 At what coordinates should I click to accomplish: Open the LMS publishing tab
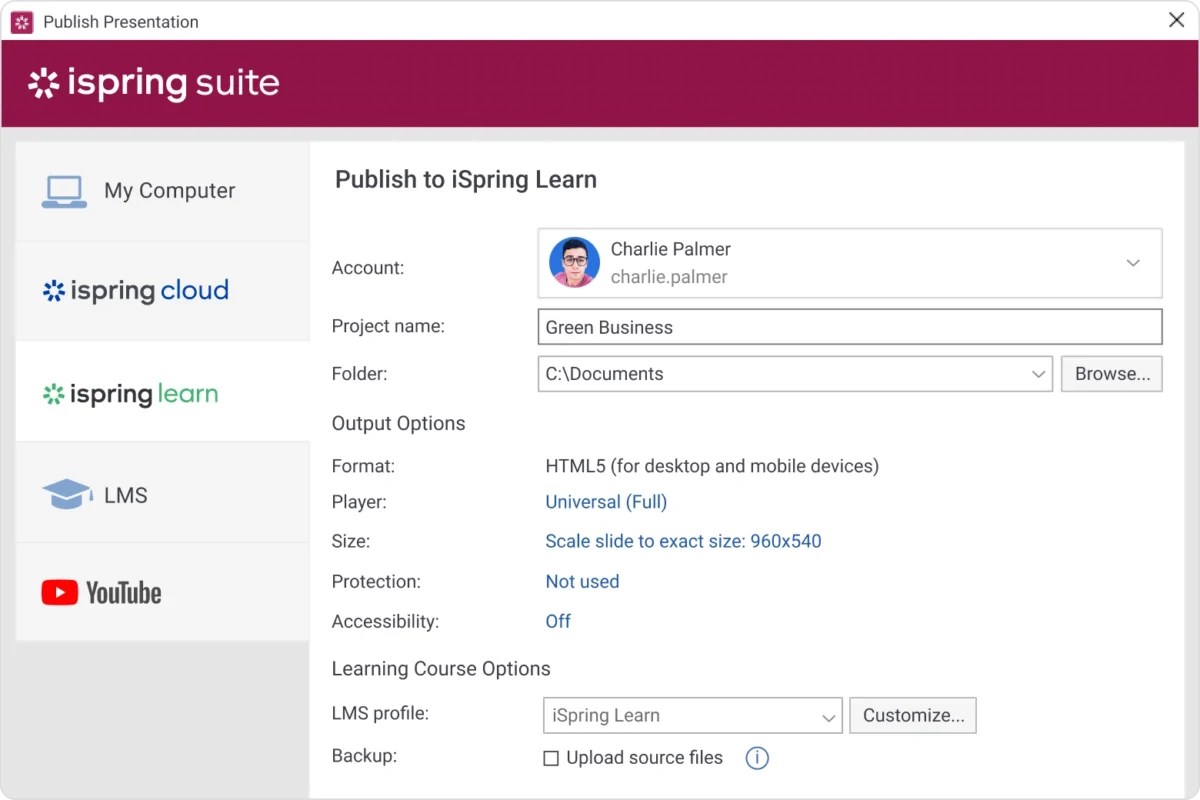coord(163,493)
